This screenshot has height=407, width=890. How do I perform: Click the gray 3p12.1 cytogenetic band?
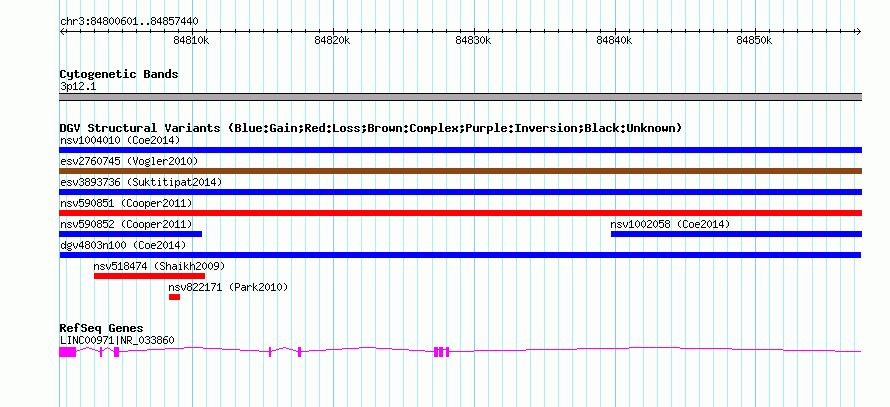click(x=460, y=97)
